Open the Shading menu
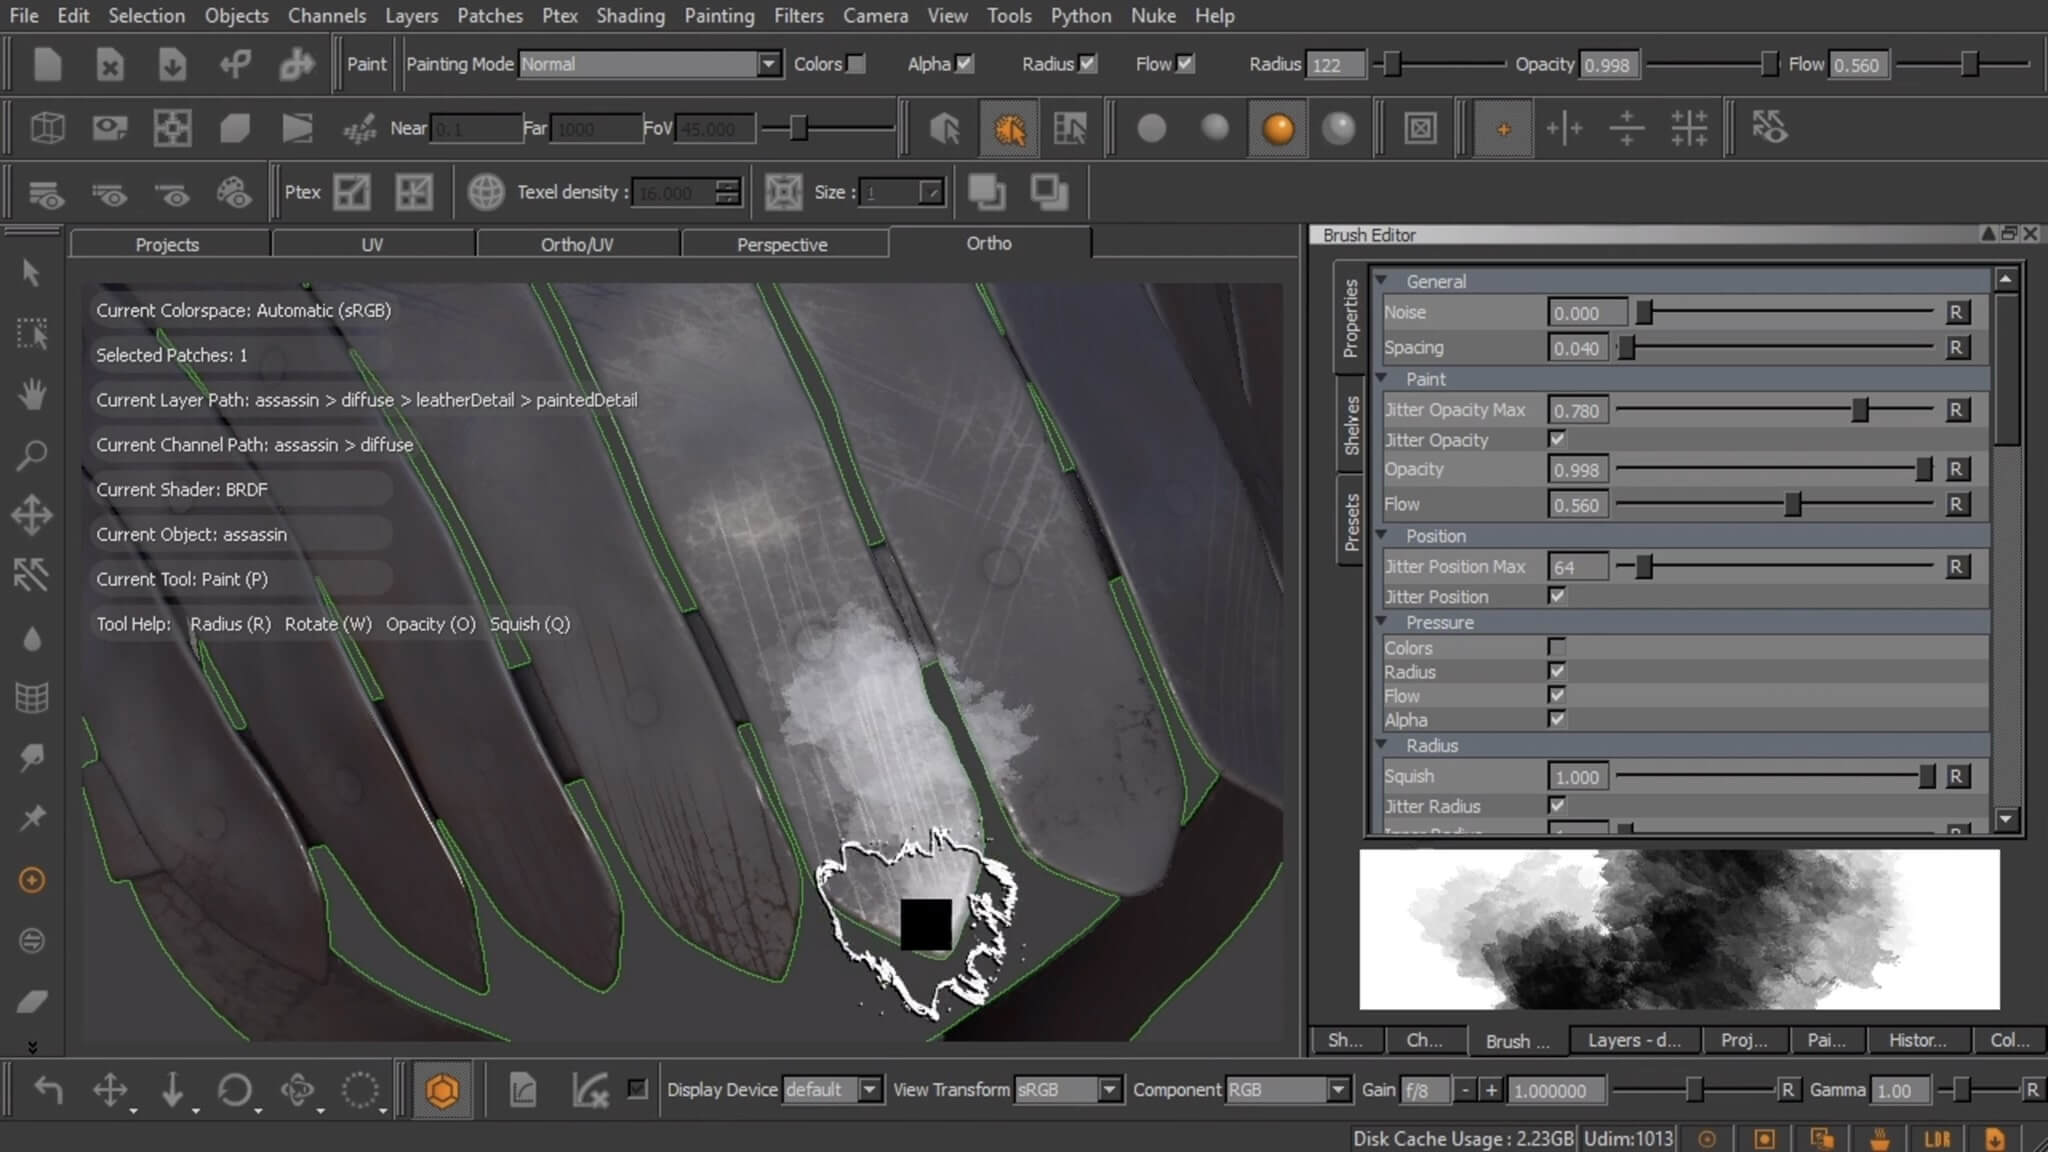This screenshot has width=2048, height=1152. point(629,15)
